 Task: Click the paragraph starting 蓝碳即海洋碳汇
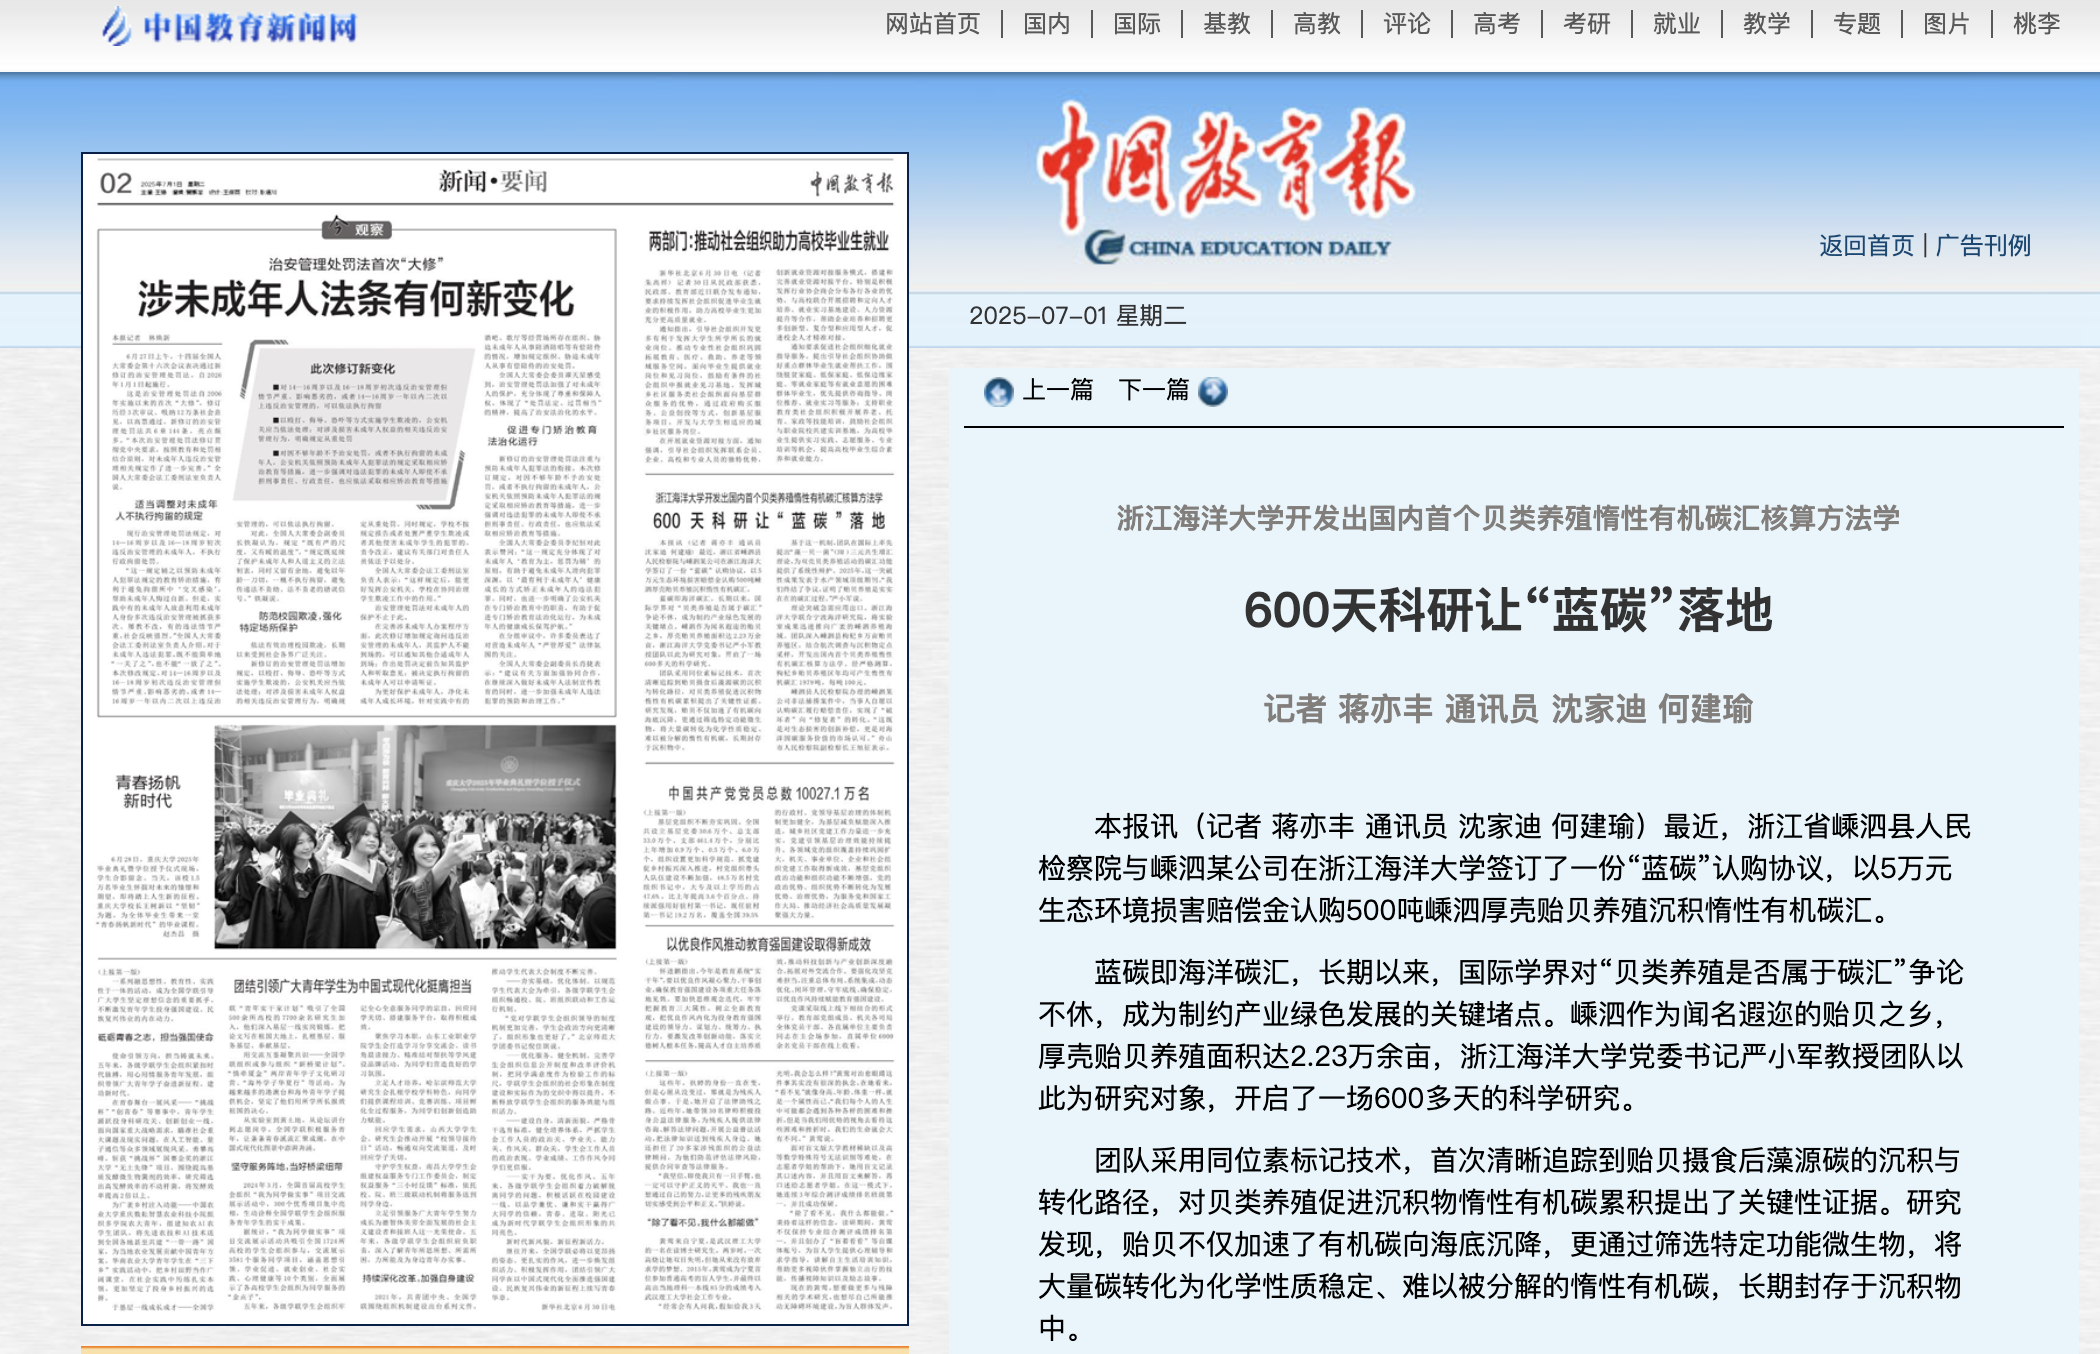pos(1500,1035)
